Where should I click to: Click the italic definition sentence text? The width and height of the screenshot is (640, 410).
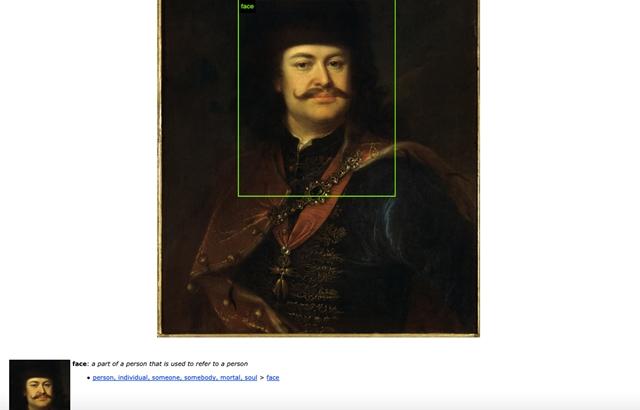point(169,363)
